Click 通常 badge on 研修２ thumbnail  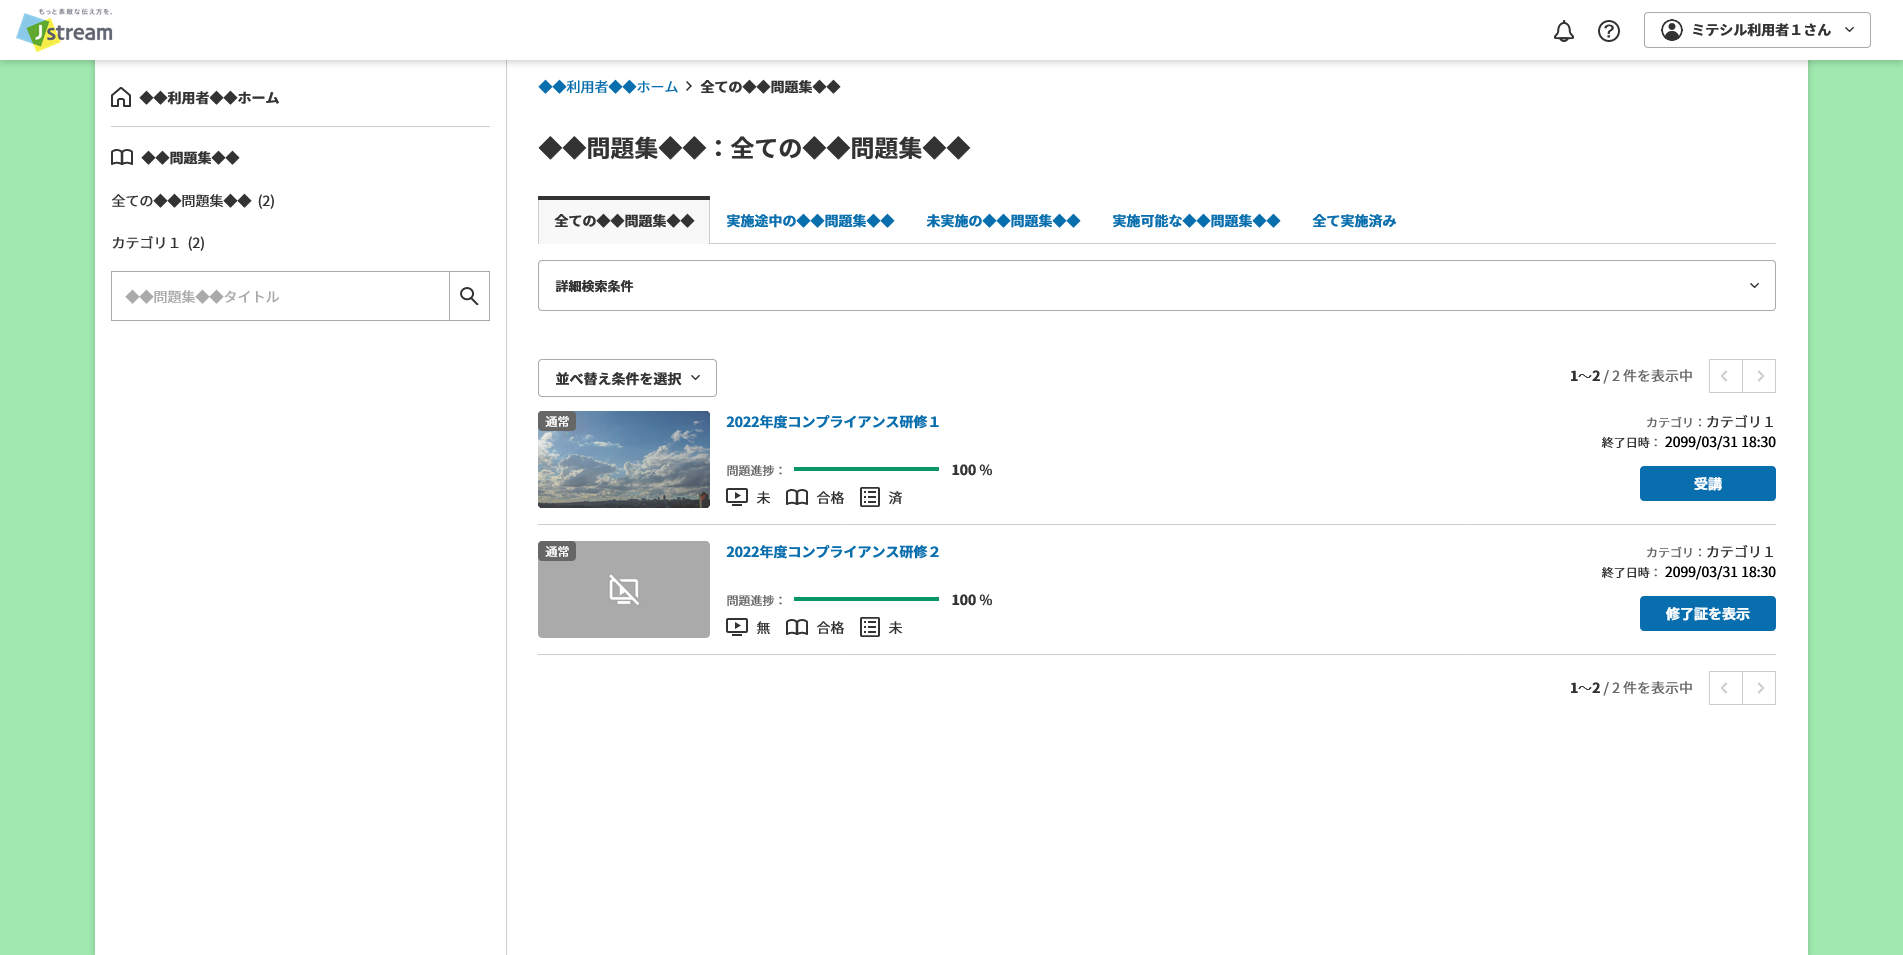(557, 551)
